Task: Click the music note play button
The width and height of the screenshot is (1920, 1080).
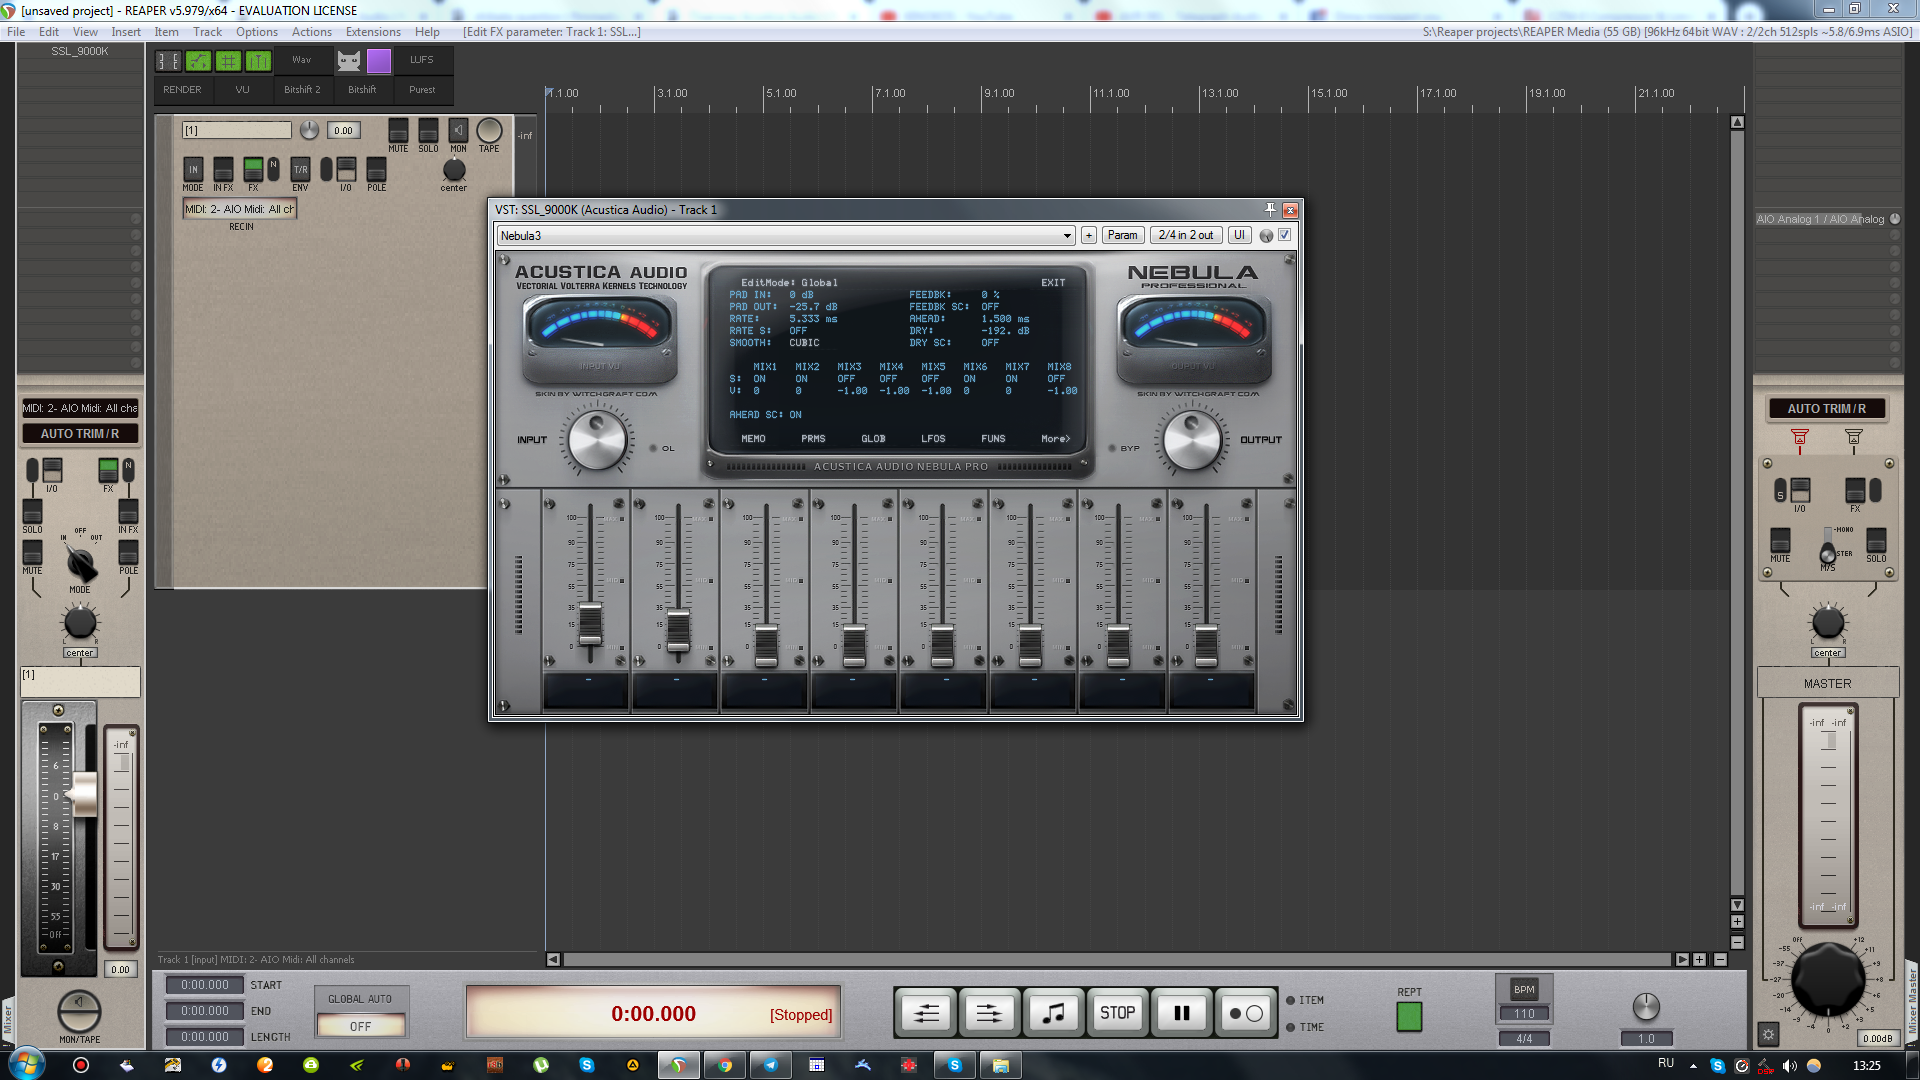Action: click(x=1053, y=1014)
